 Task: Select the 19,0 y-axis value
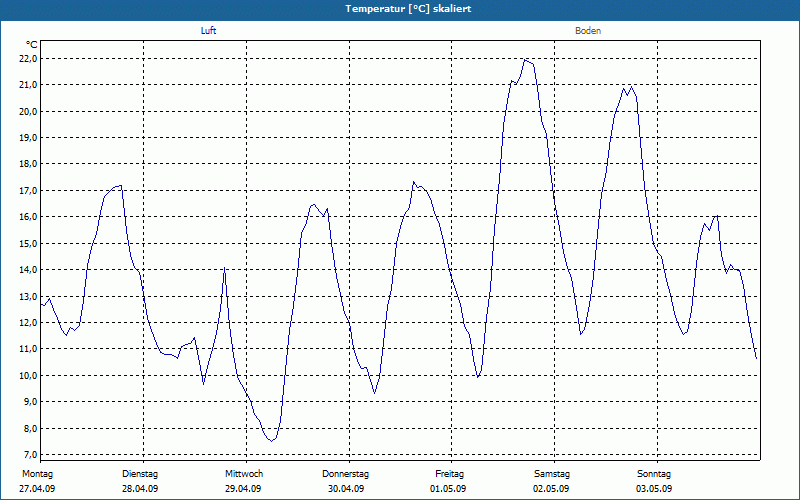(28, 138)
